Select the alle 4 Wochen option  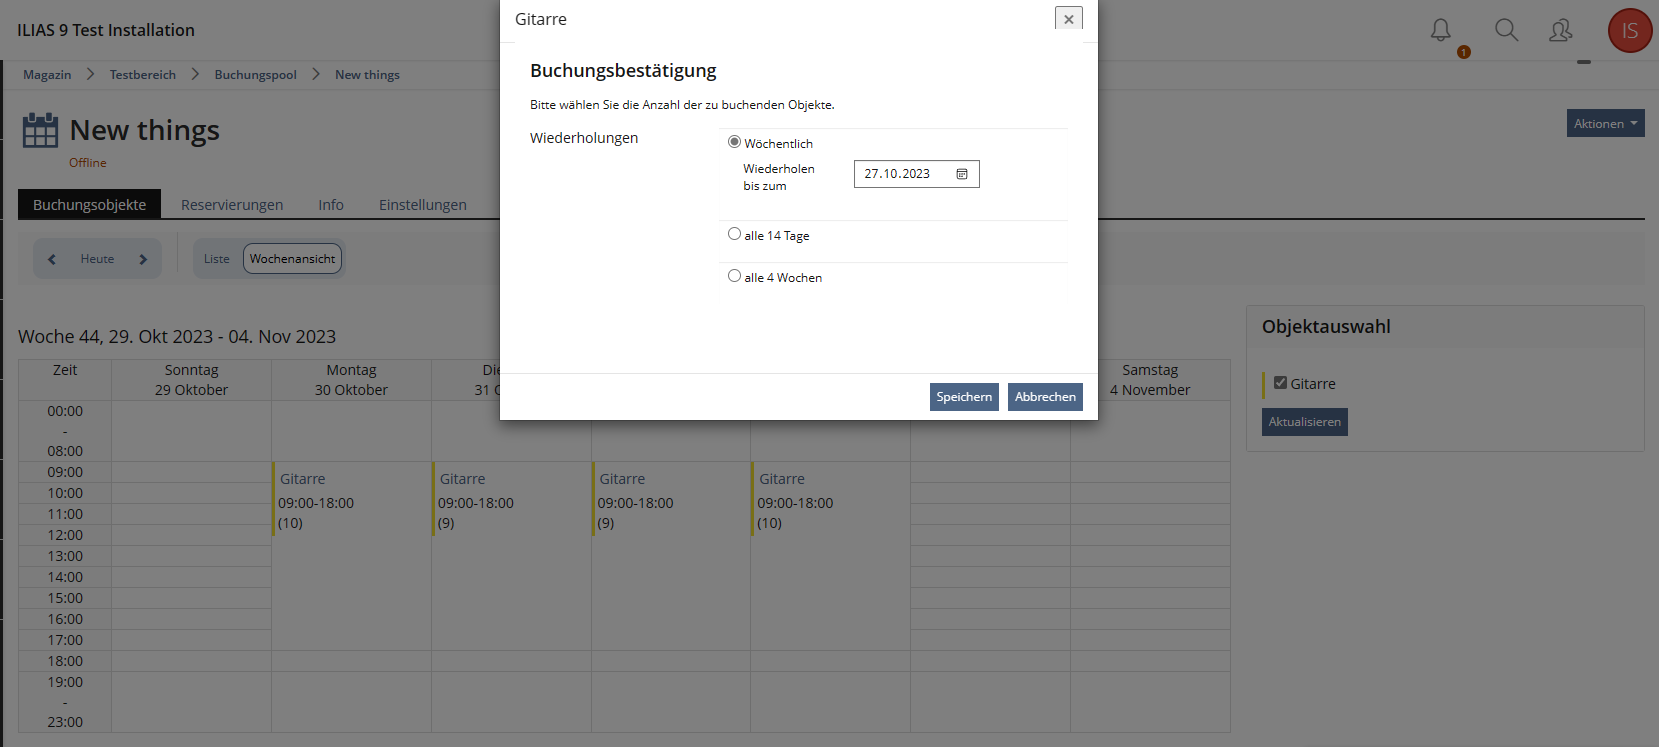734,276
